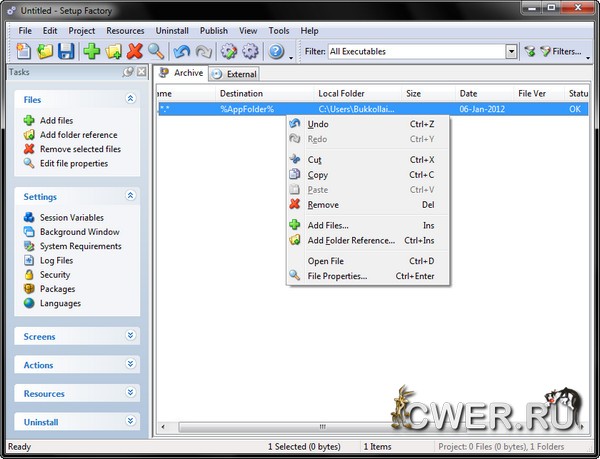The width and height of the screenshot is (600, 459).
Task: Select File Properties... in context menu
Action: click(336, 276)
